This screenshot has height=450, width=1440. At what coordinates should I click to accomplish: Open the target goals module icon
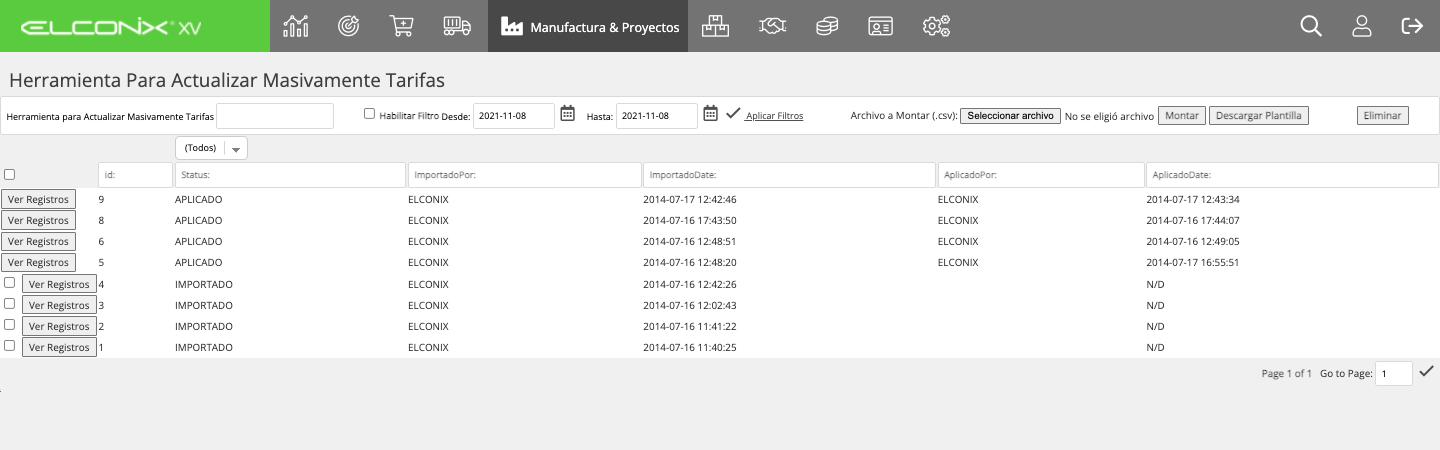pos(348,26)
